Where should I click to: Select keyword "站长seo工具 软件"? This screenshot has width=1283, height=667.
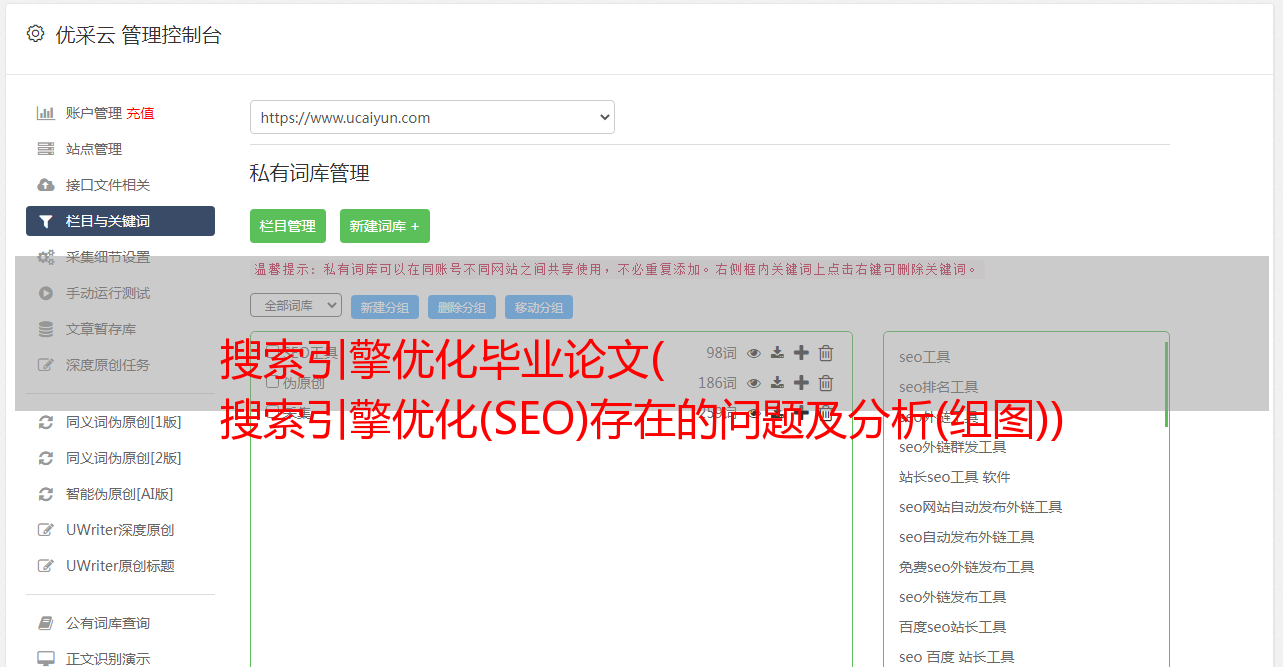click(955, 477)
